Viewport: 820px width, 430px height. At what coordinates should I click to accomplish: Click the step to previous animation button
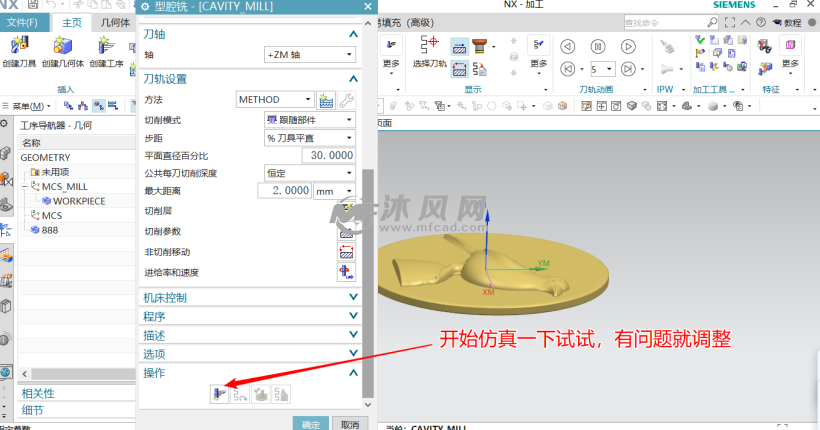[x=567, y=69]
